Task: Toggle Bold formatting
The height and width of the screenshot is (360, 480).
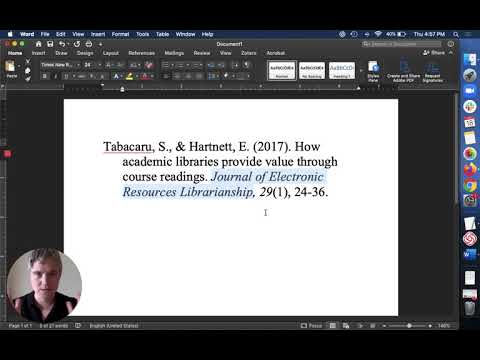Action: coord(45,76)
